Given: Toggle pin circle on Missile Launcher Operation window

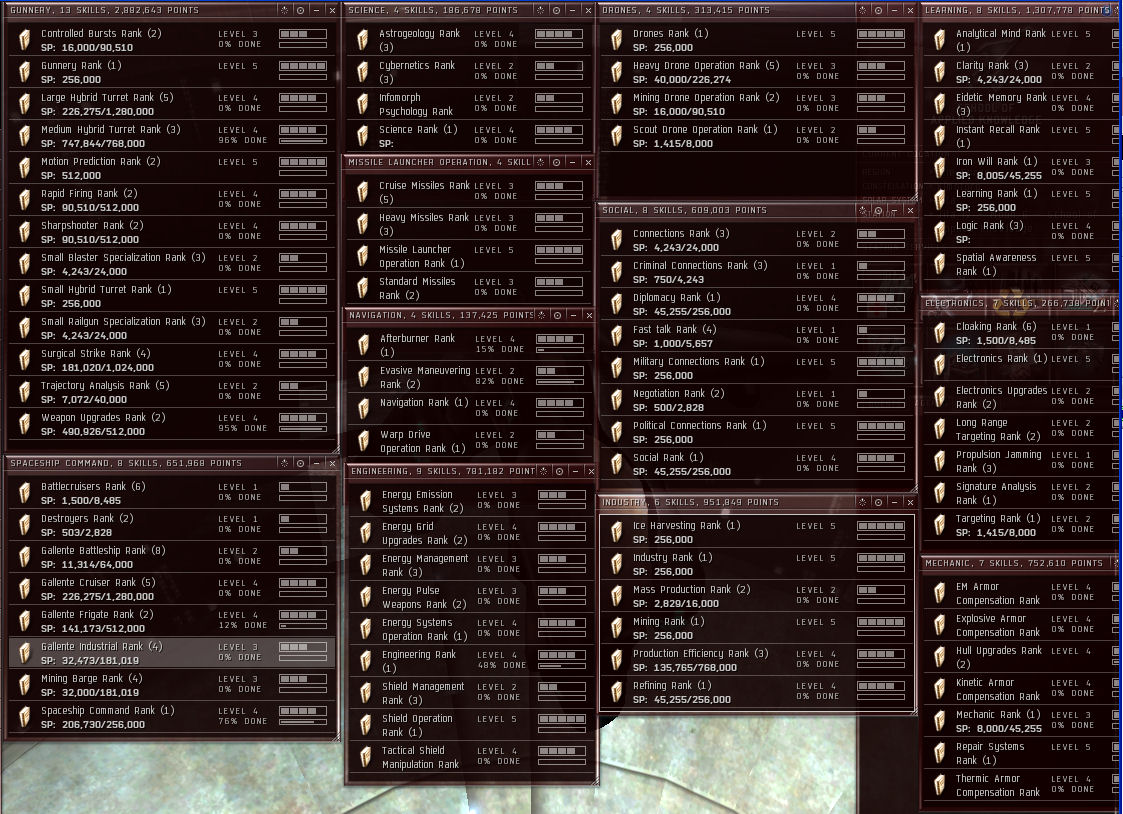Looking at the screenshot, I should click(556, 163).
